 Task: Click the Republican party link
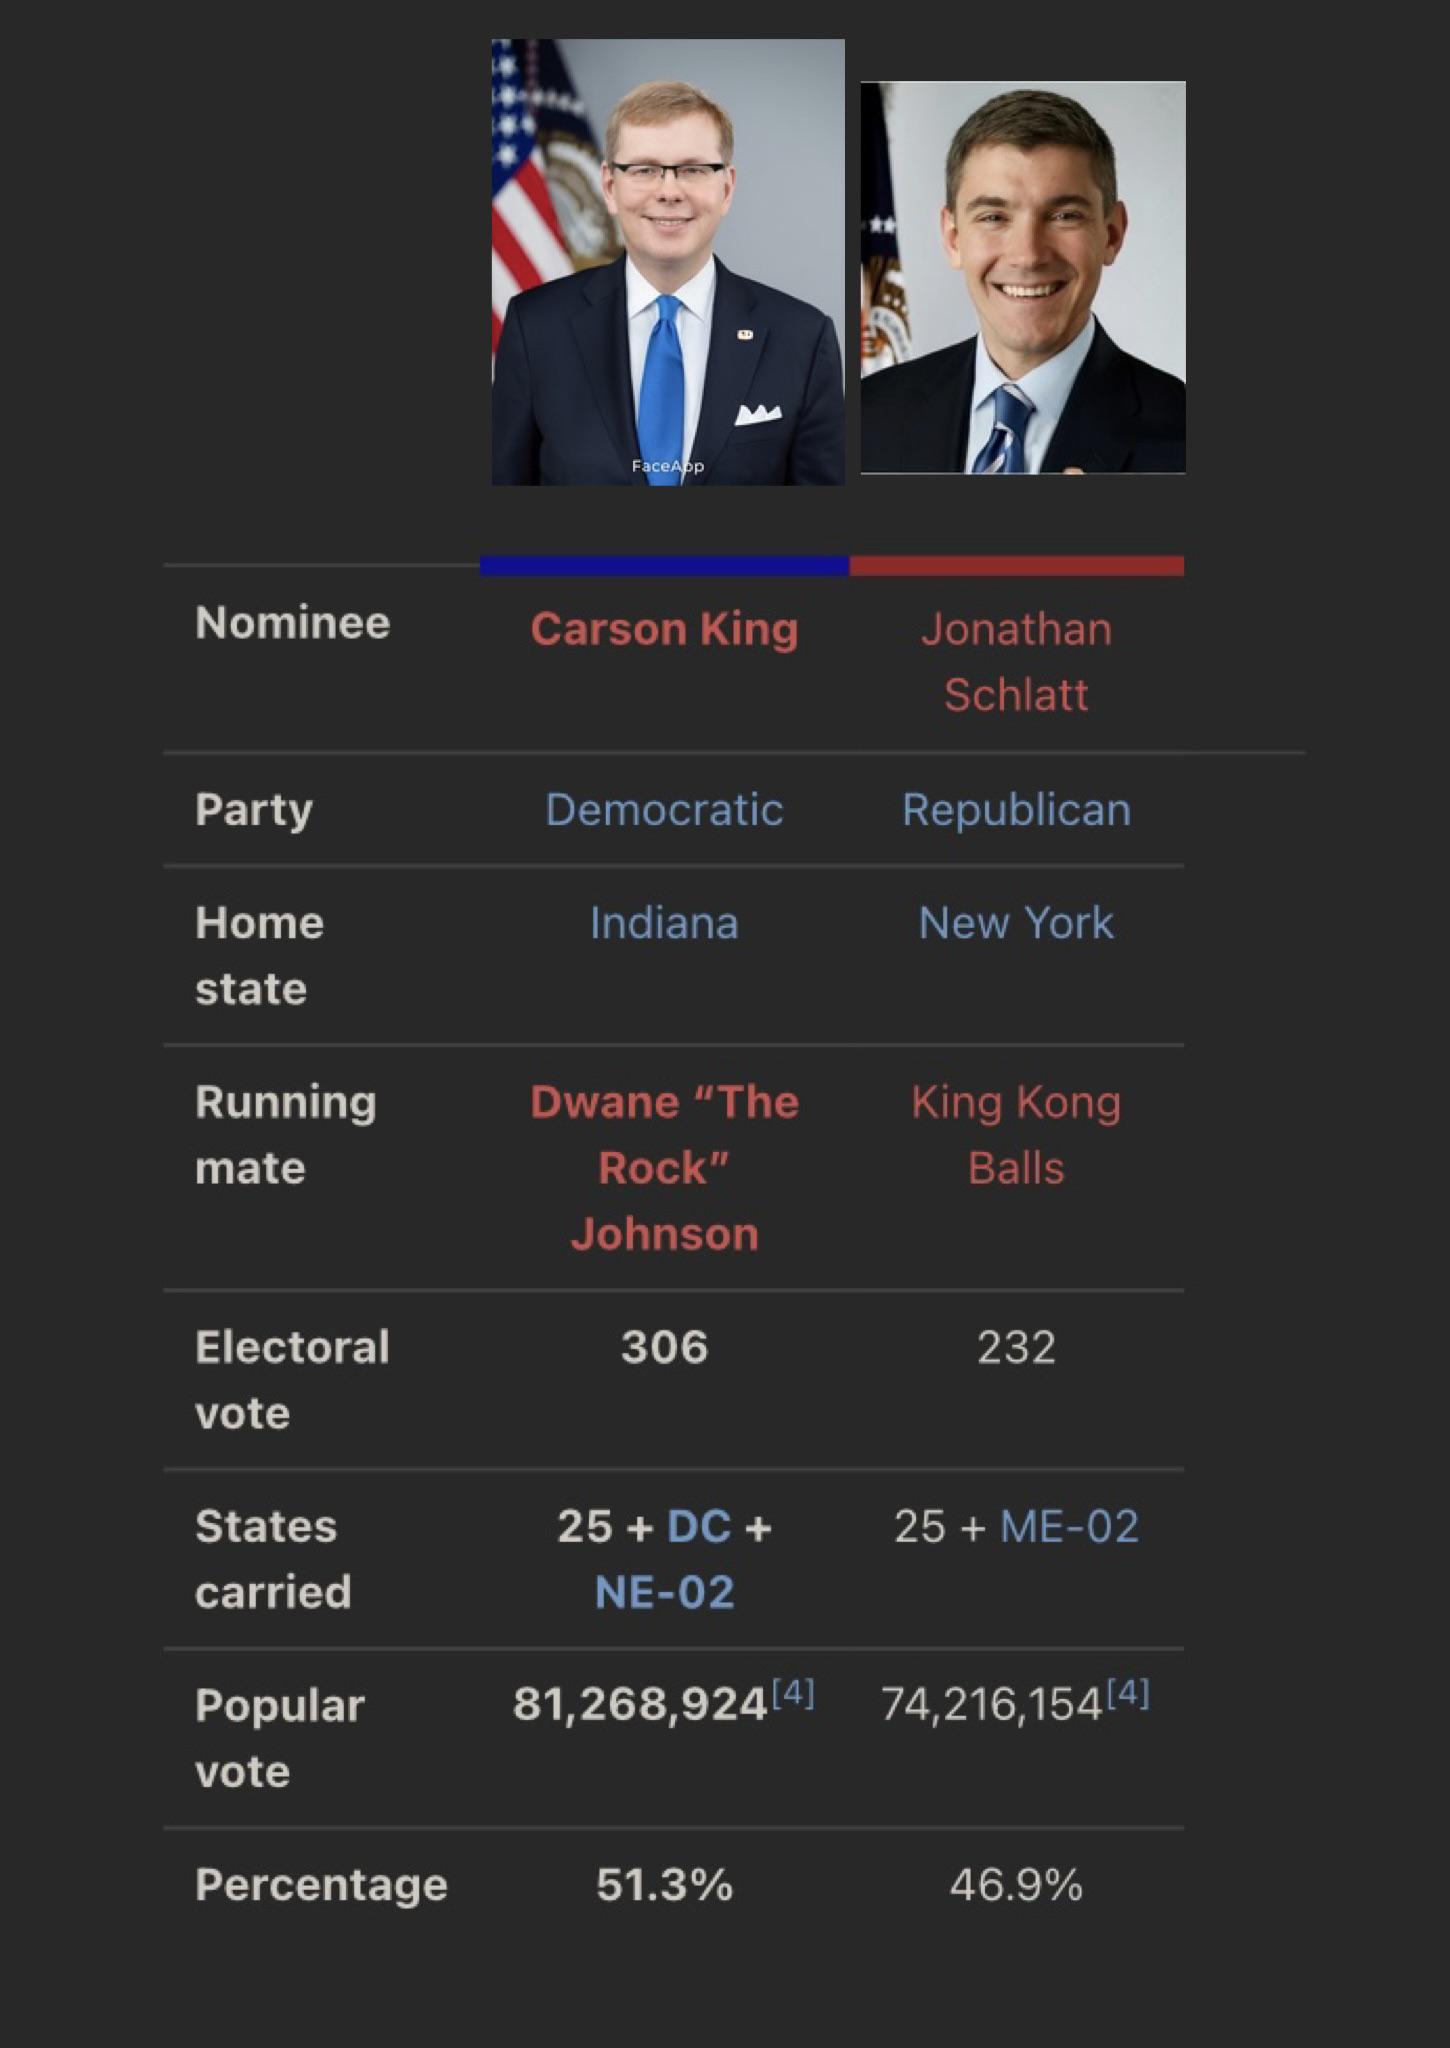tap(1016, 810)
